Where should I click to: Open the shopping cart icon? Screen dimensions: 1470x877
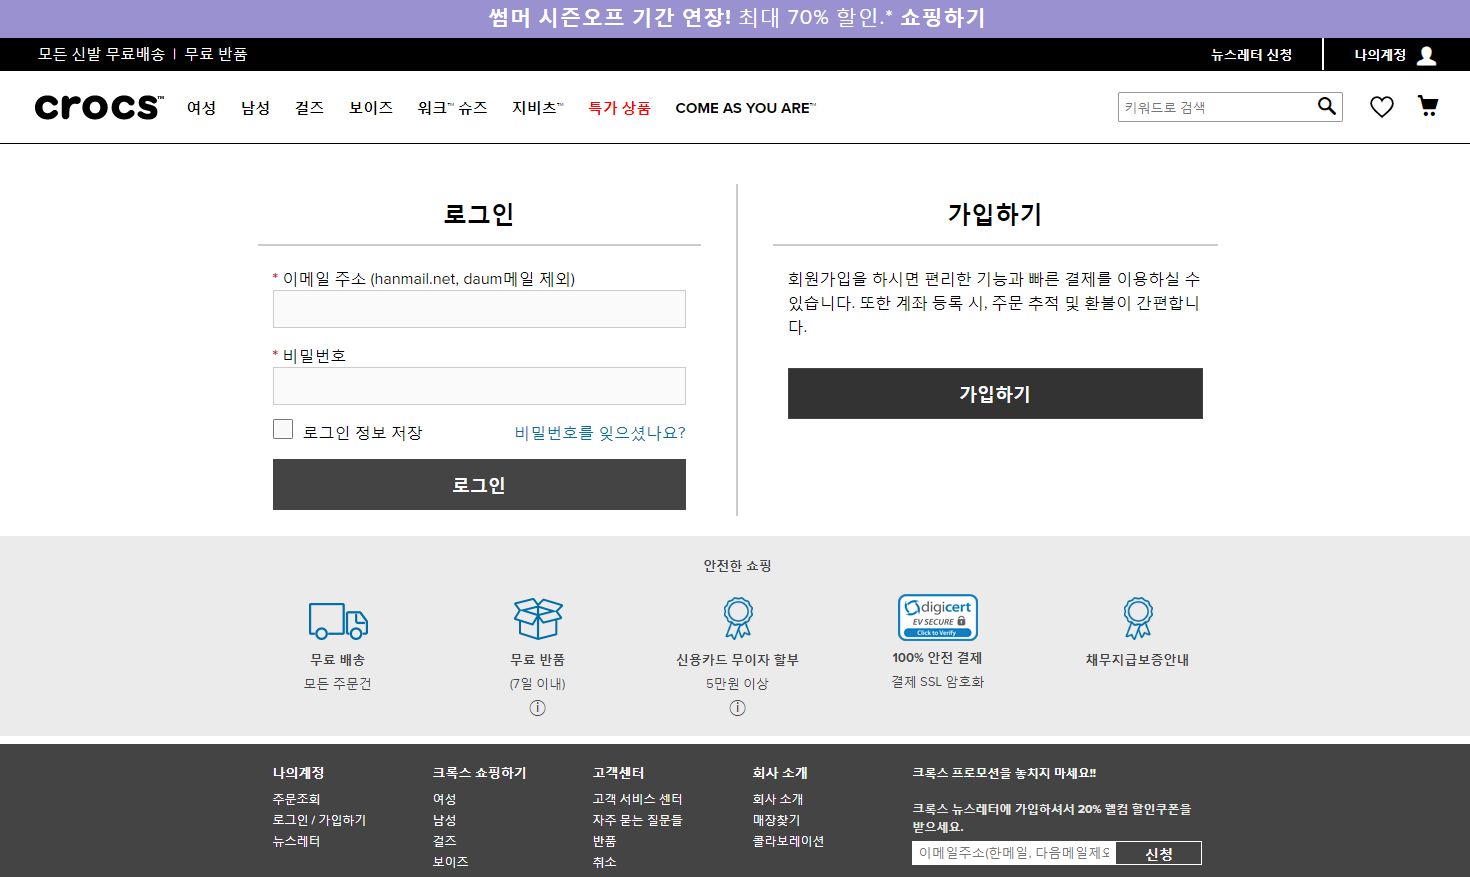[x=1428, y=106]
